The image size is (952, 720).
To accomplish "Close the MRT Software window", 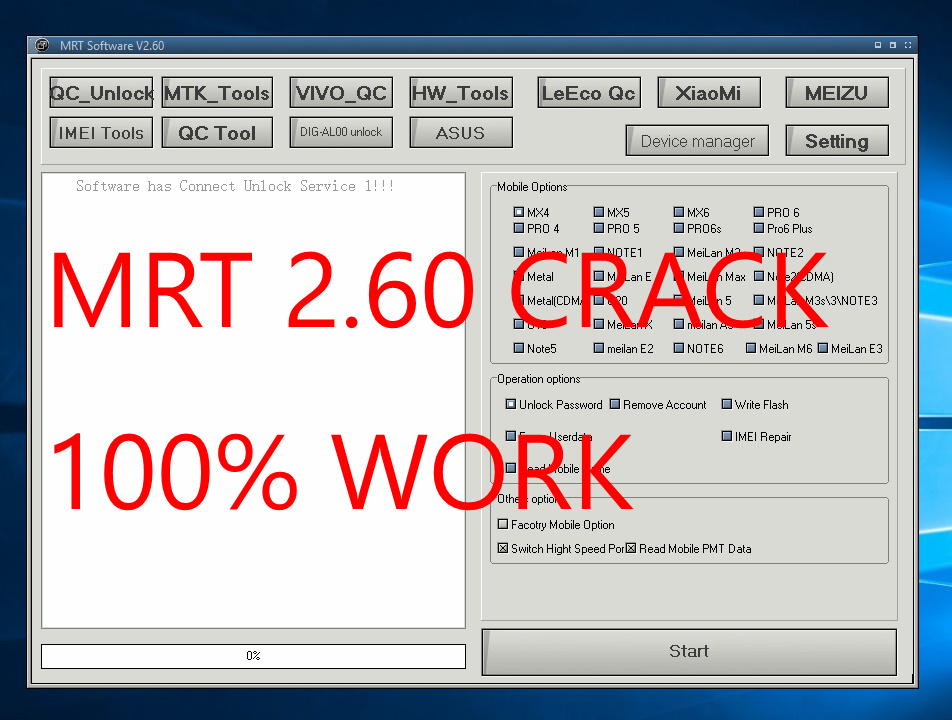I will [908, 45].
